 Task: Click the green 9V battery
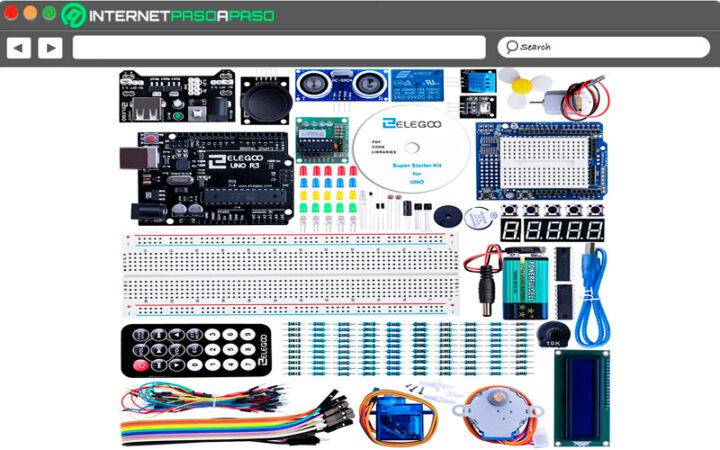point(525,287)
